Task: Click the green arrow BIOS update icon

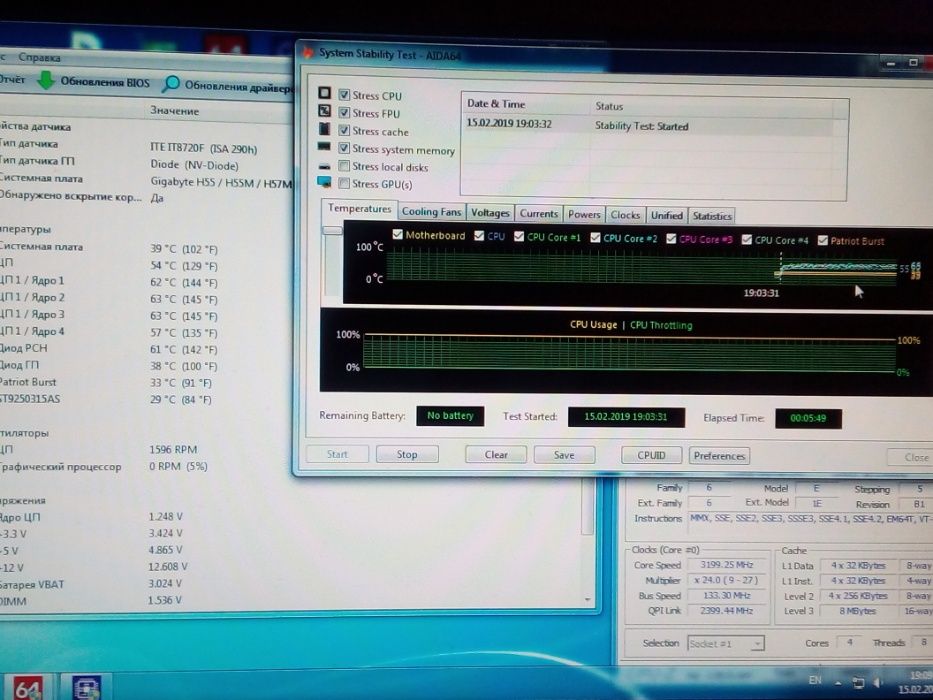Action: click(x=46, y=80)
